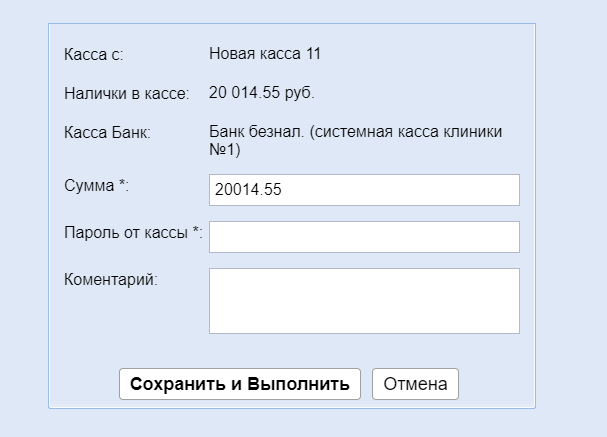Click the asterisk beside Сумма label
The height and width of the screenshot is (437, 607).
point(123,185)
